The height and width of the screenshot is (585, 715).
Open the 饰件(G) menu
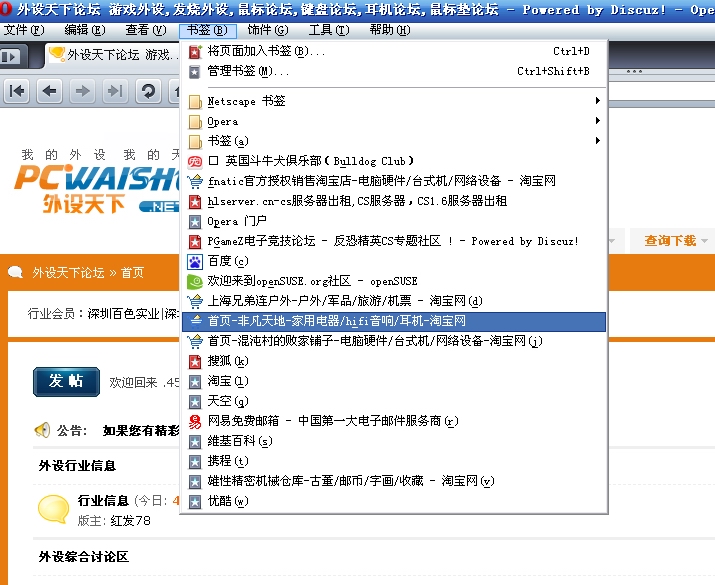(268, 30)
